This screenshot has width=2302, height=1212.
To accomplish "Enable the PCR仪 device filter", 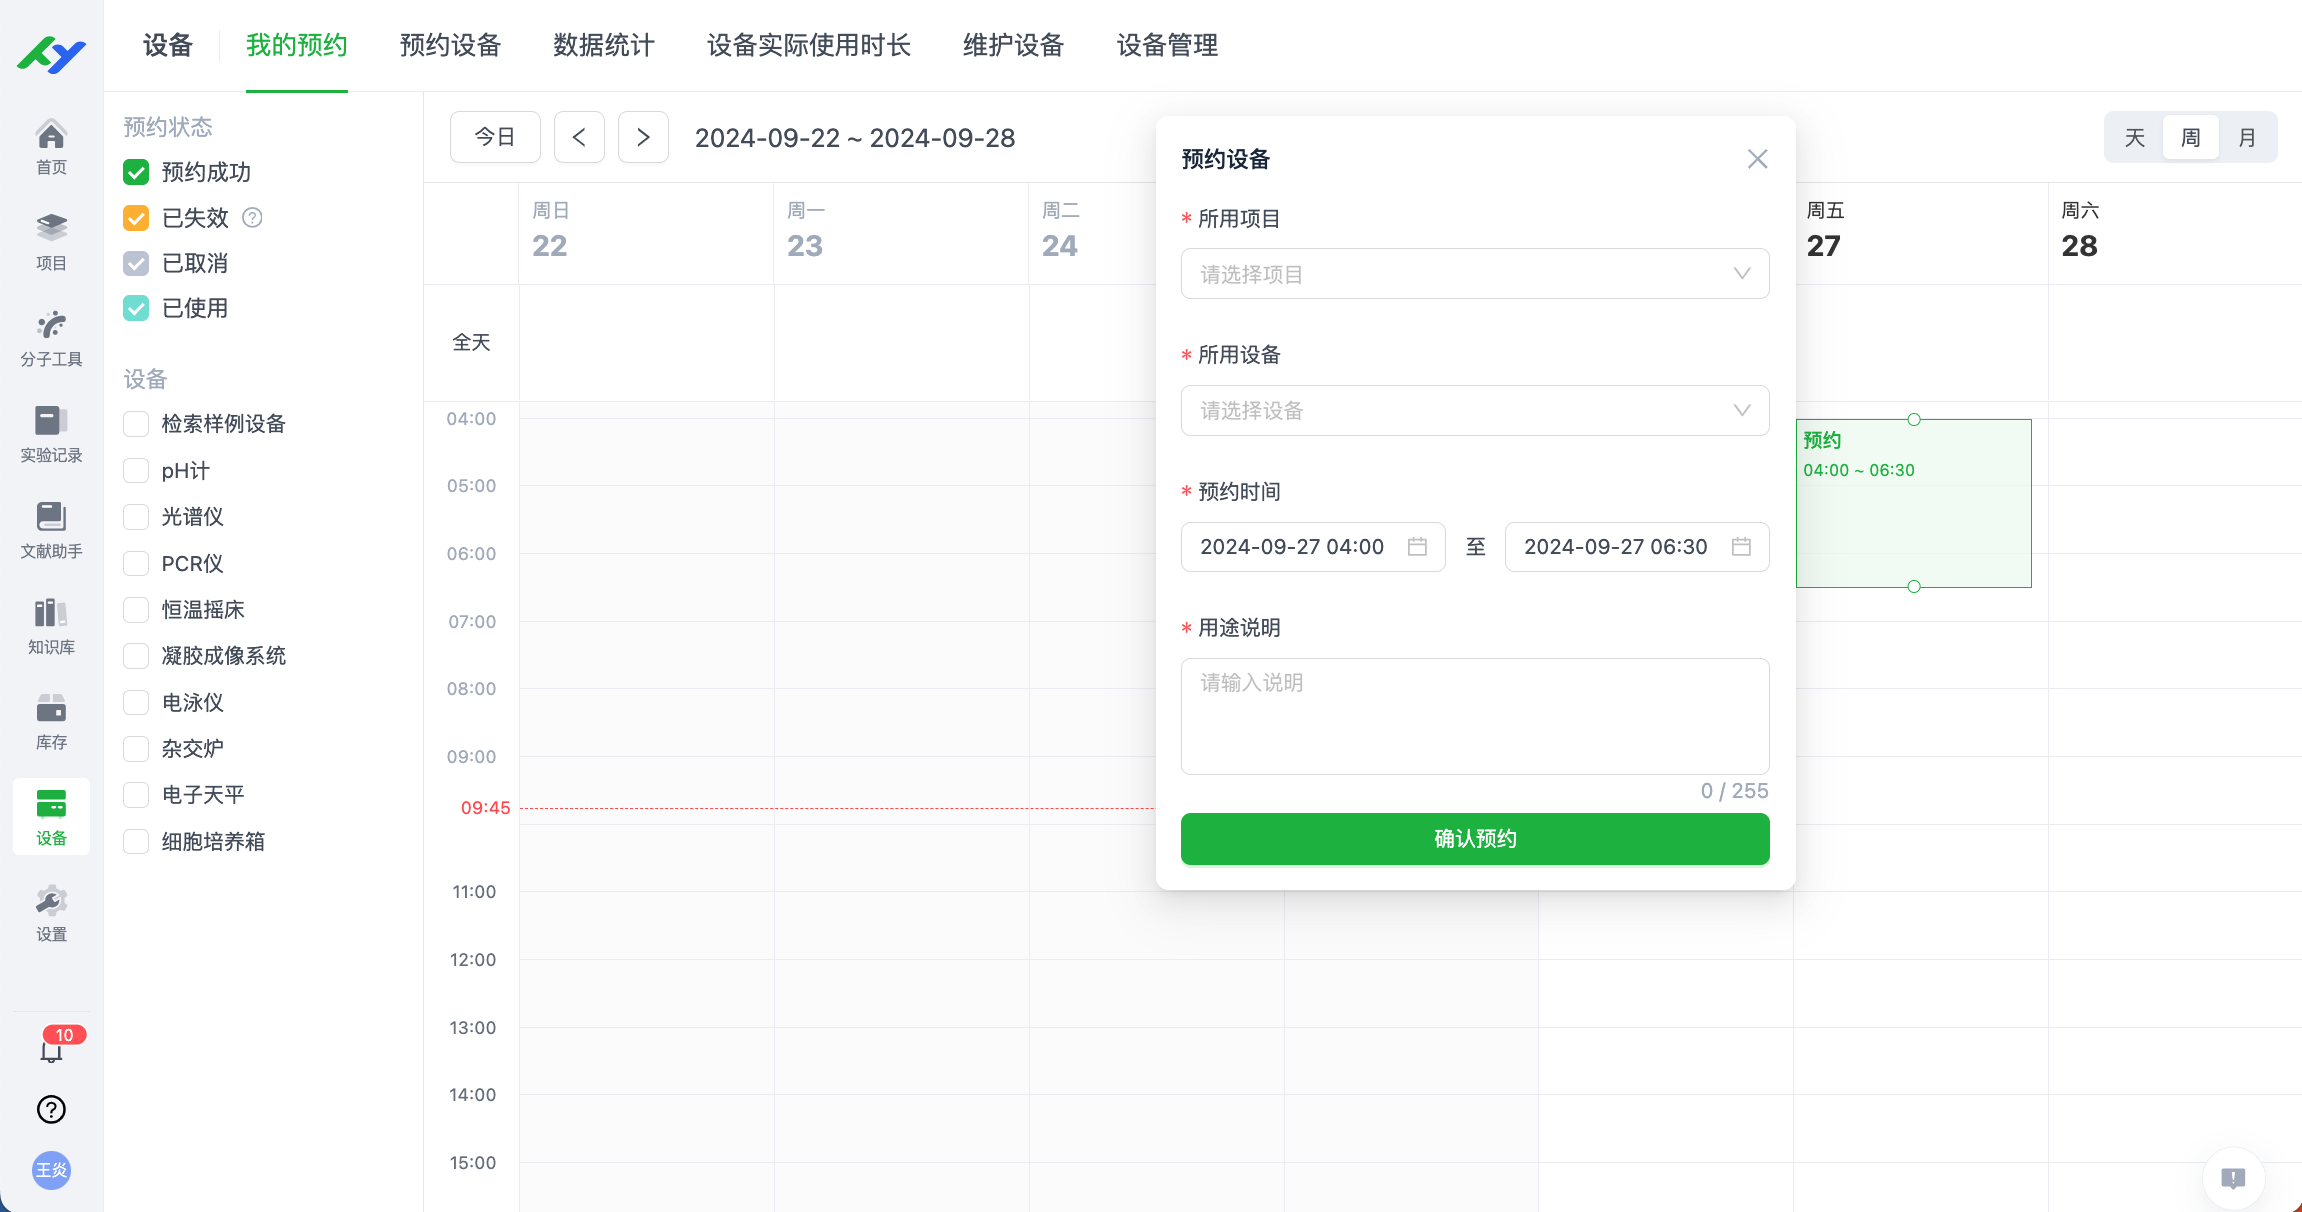I will pyautogui.click(x=136, y=563).
